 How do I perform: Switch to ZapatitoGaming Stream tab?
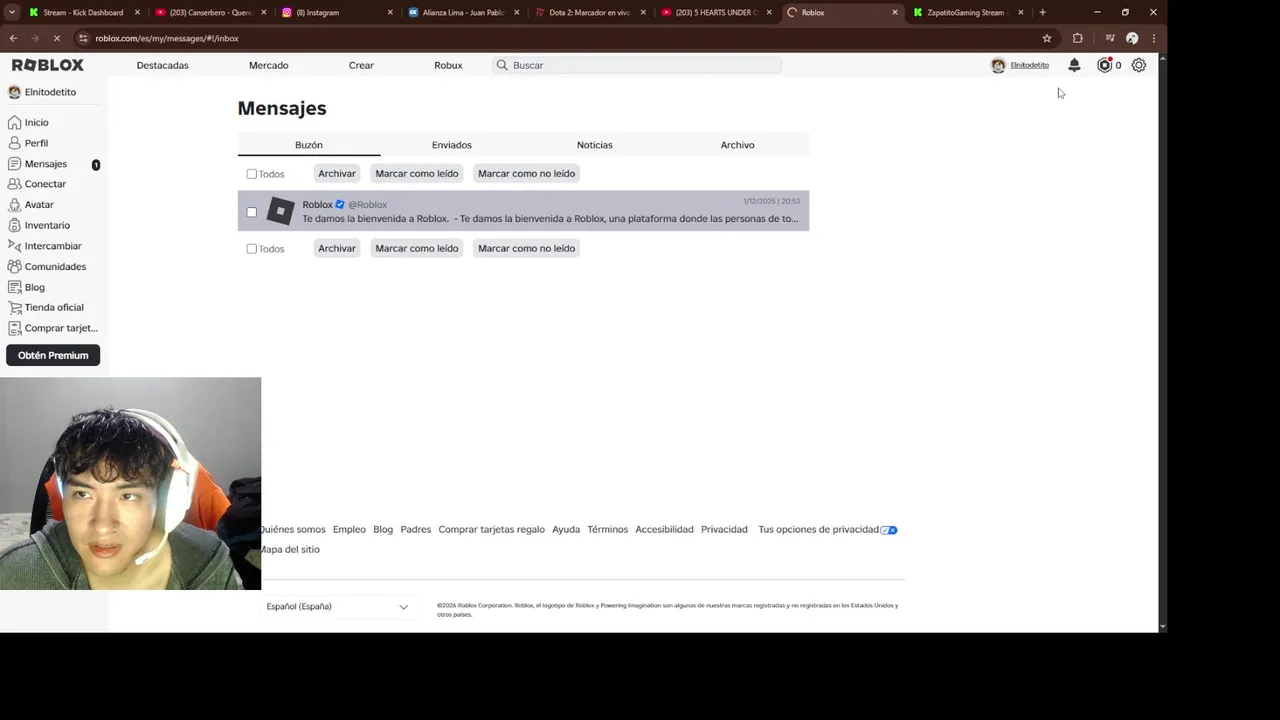(x=969, y=12)
